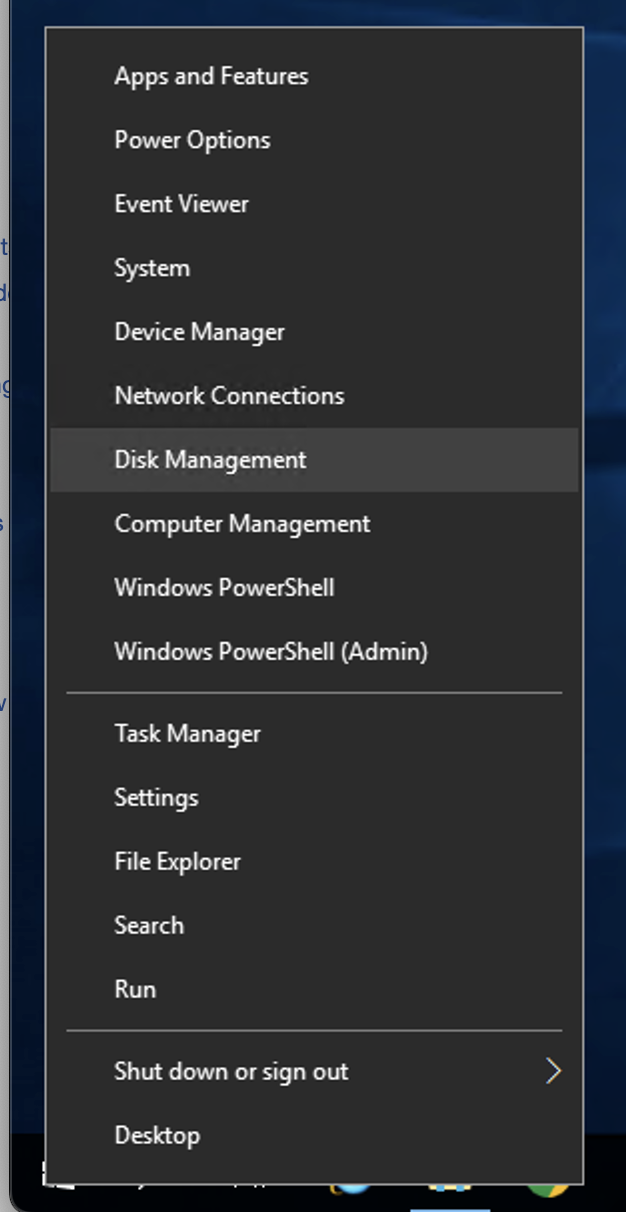Open File Explorer
Image resolution: width=626 pixels, height=1212 pixels.
click(x=177, y=862)
